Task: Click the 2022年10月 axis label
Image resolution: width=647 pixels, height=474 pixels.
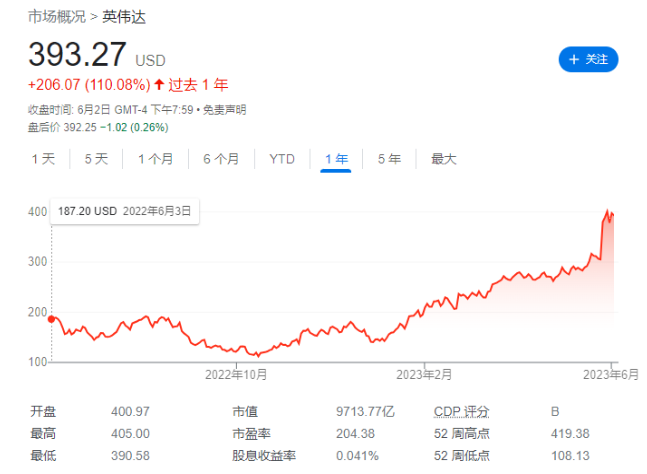Action: (x=236, y=375)
